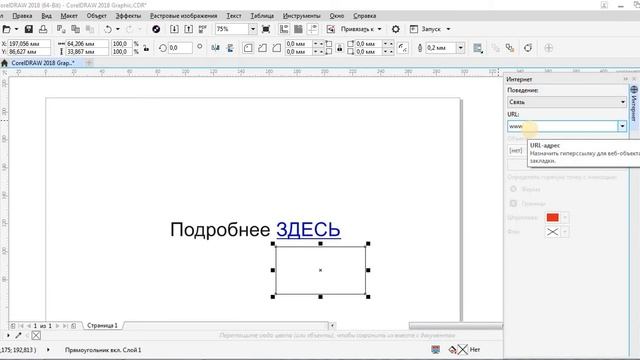Open the undo history dropdown arrow
The width and height of the screenshot is (640, 360).
click(x=118, y=29)
